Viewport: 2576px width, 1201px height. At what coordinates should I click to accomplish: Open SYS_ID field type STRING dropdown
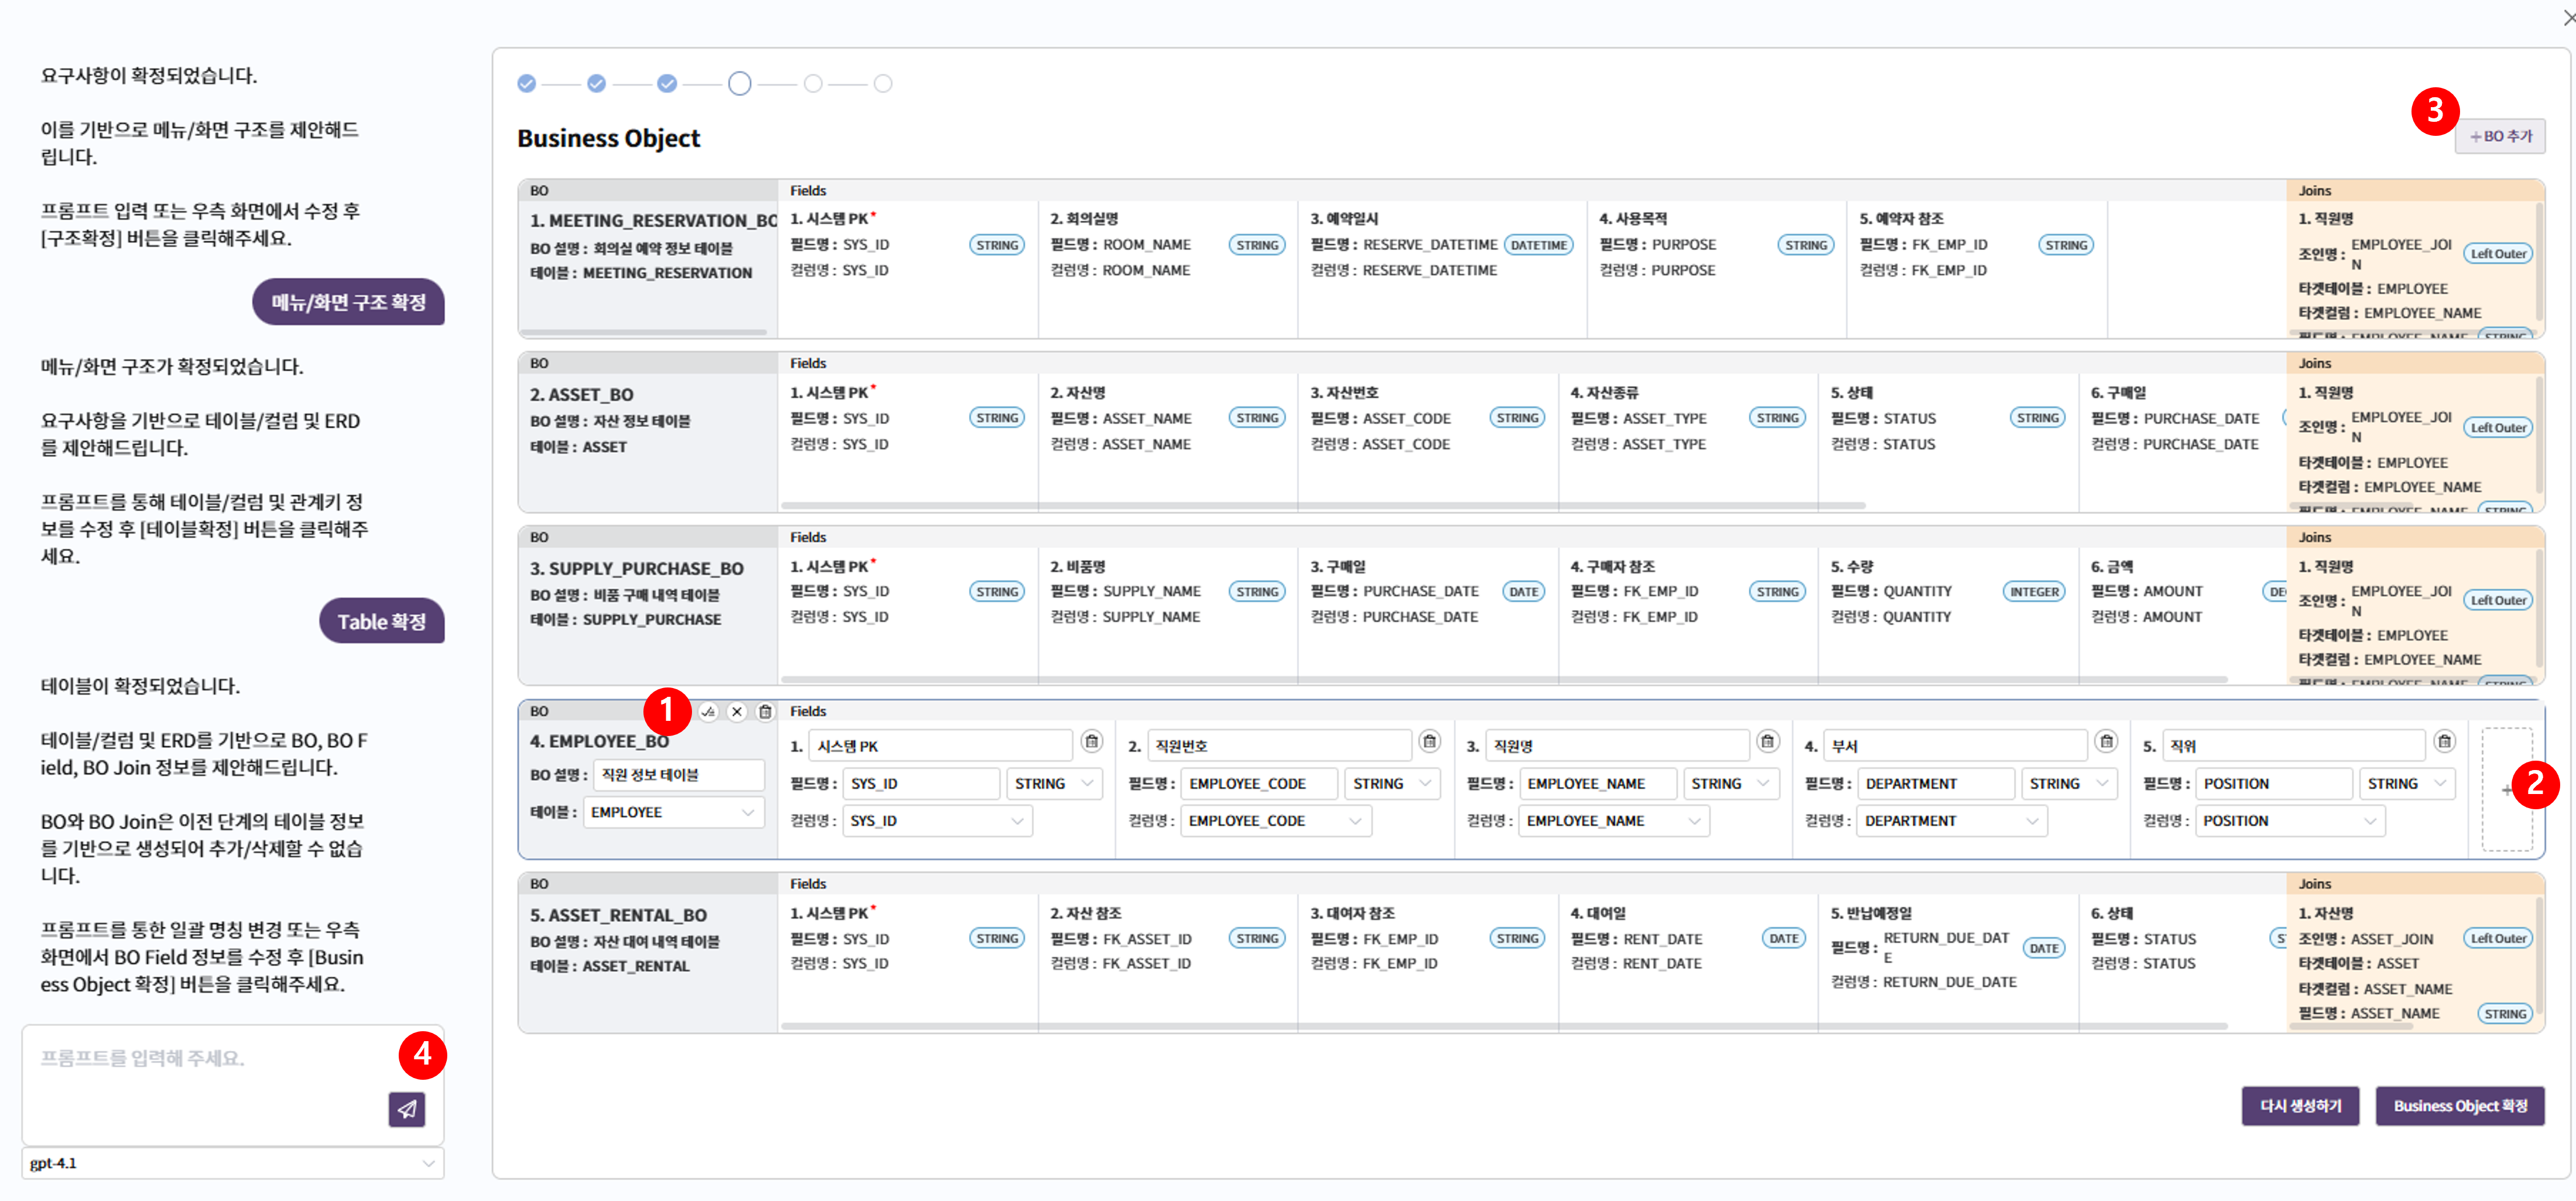pos(1054,784)
